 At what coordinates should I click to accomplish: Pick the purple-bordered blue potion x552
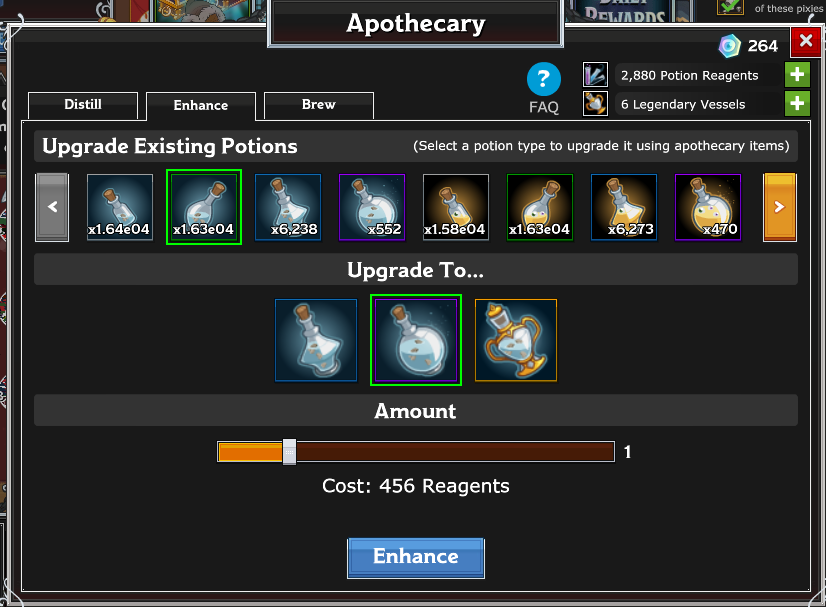click(372, 207)
